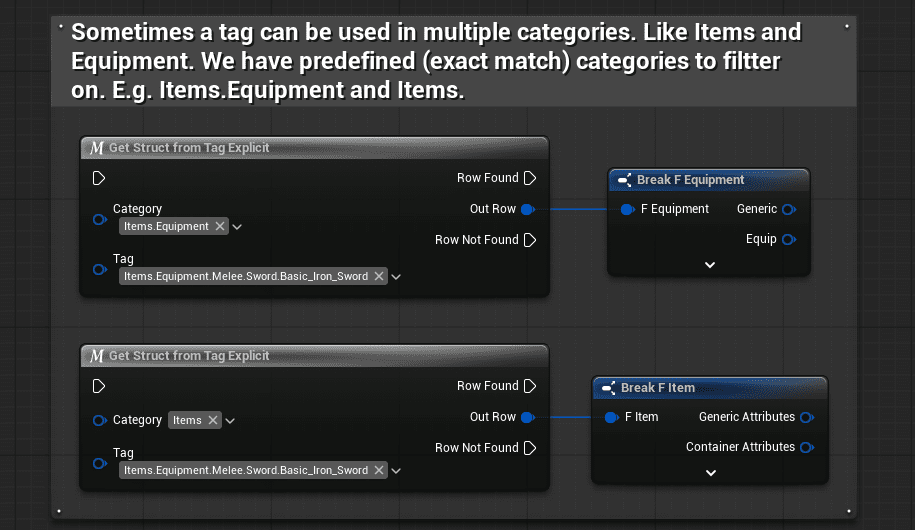Click Category input pin on bottom node
This screenshot has width=915, height=530.
coord(100,420)
